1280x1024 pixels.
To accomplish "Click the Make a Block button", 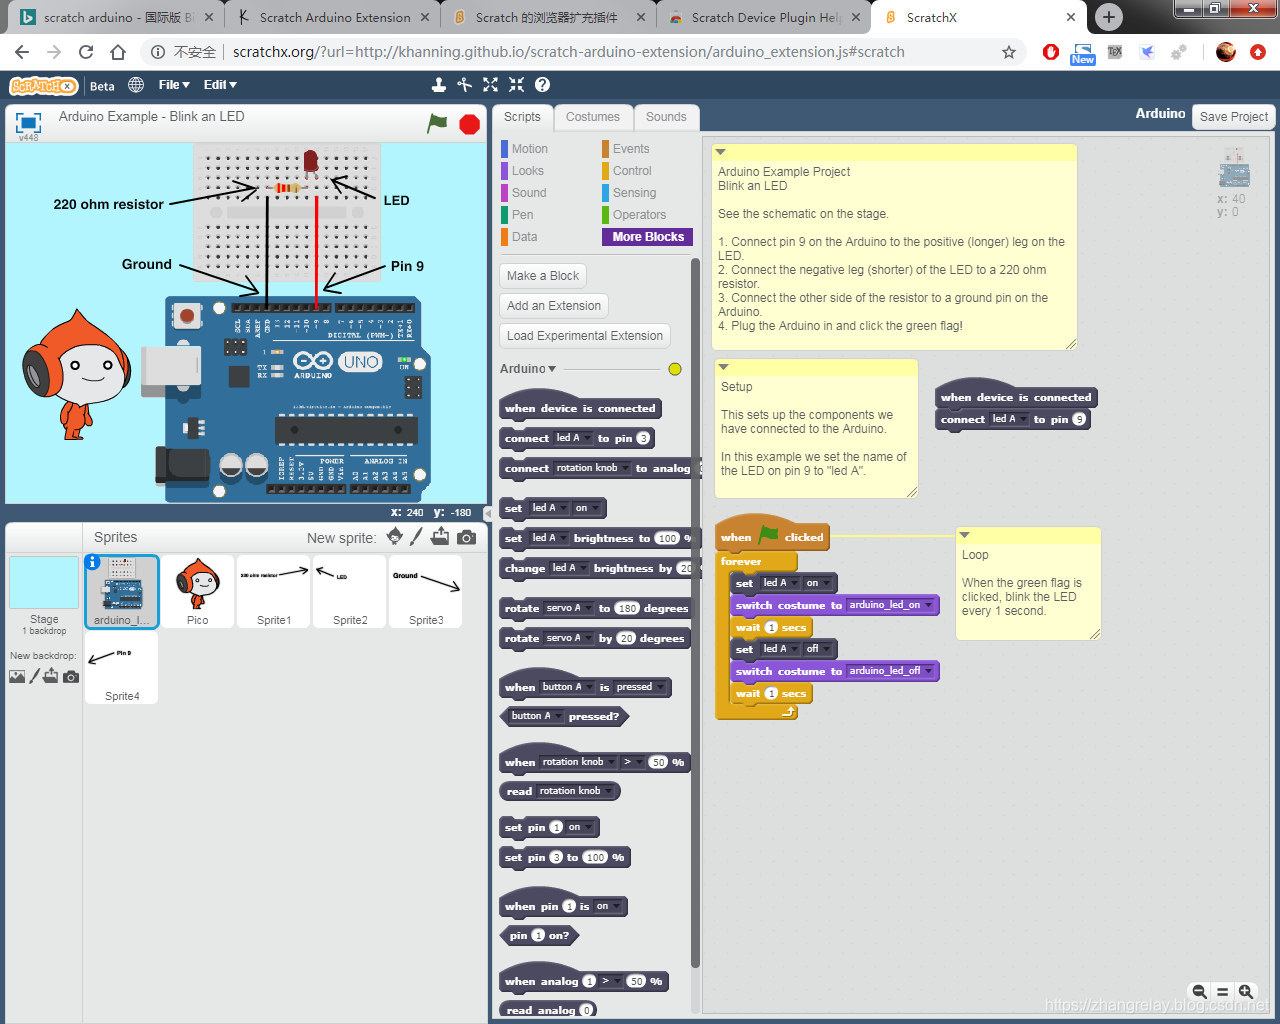I will pos(543,276).
